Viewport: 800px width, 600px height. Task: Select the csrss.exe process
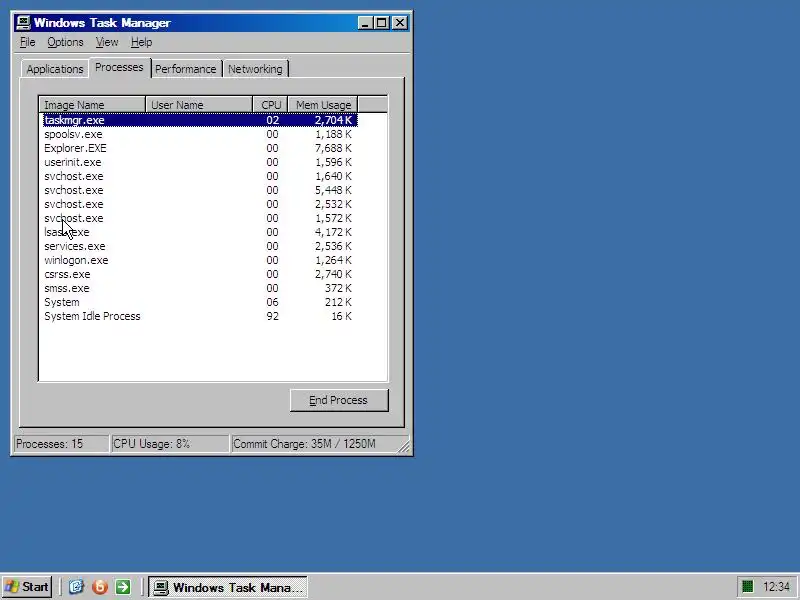tap(200, 274)
